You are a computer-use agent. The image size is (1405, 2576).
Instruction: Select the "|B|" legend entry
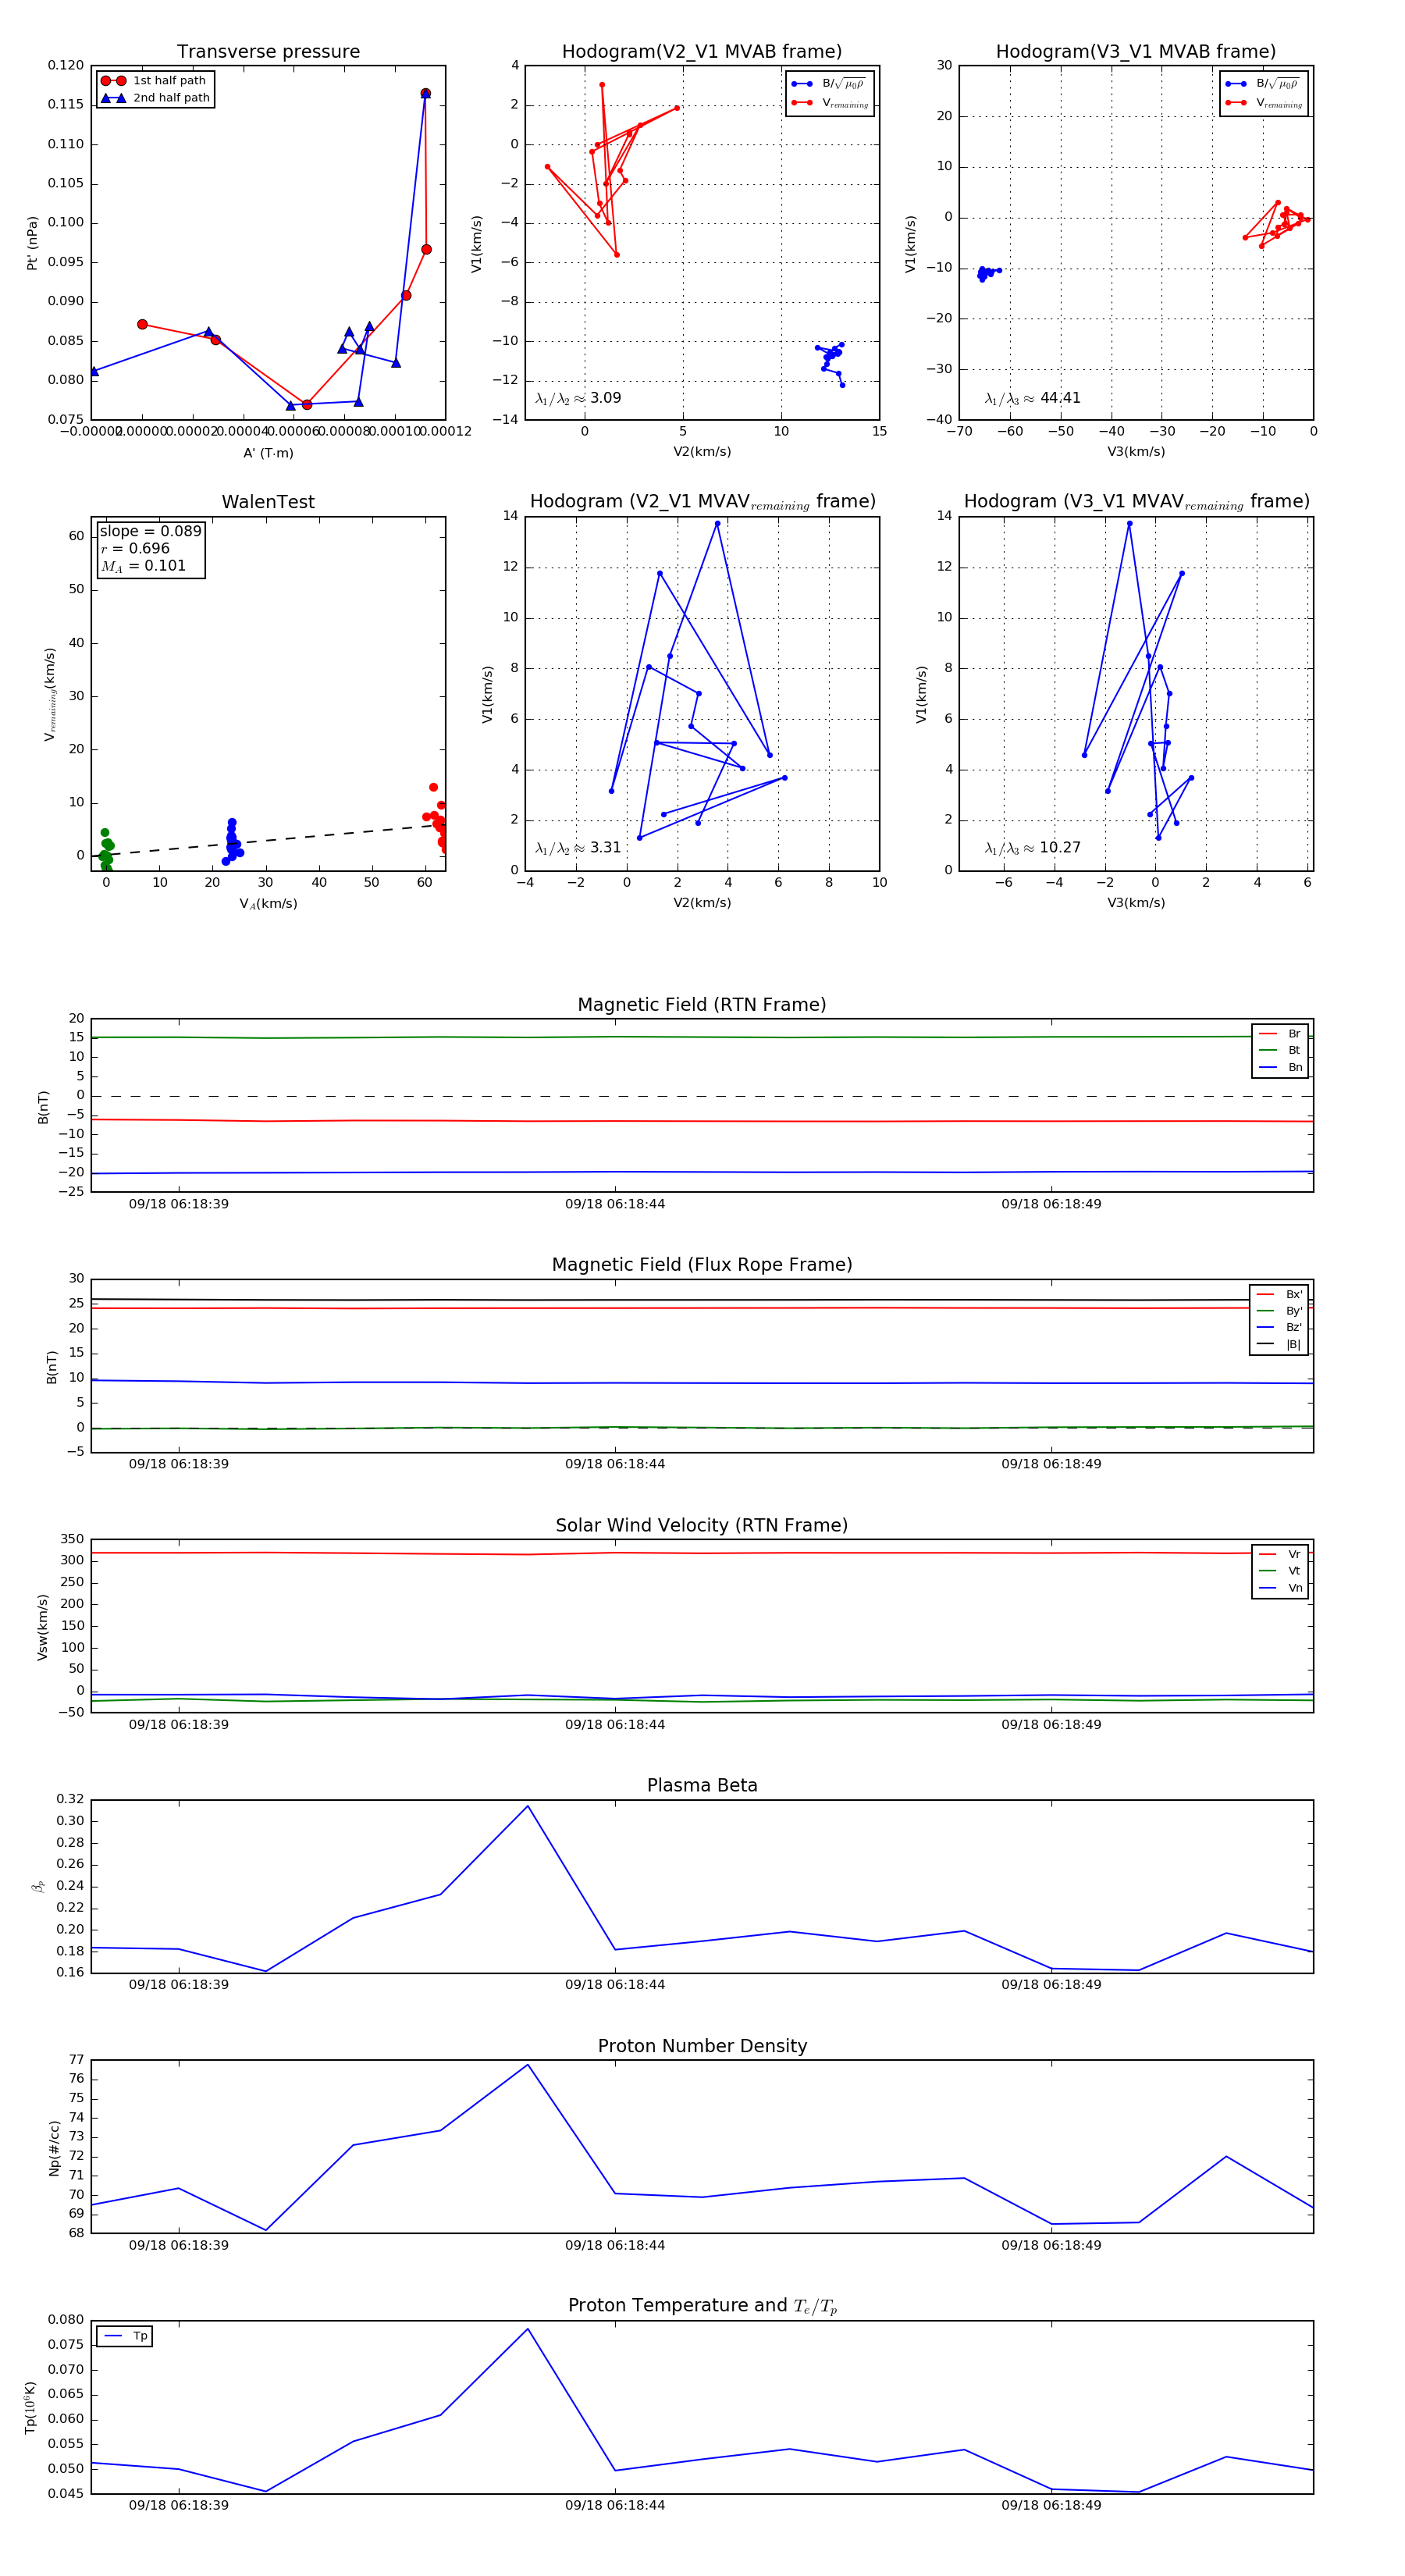click(1279, 1344)
